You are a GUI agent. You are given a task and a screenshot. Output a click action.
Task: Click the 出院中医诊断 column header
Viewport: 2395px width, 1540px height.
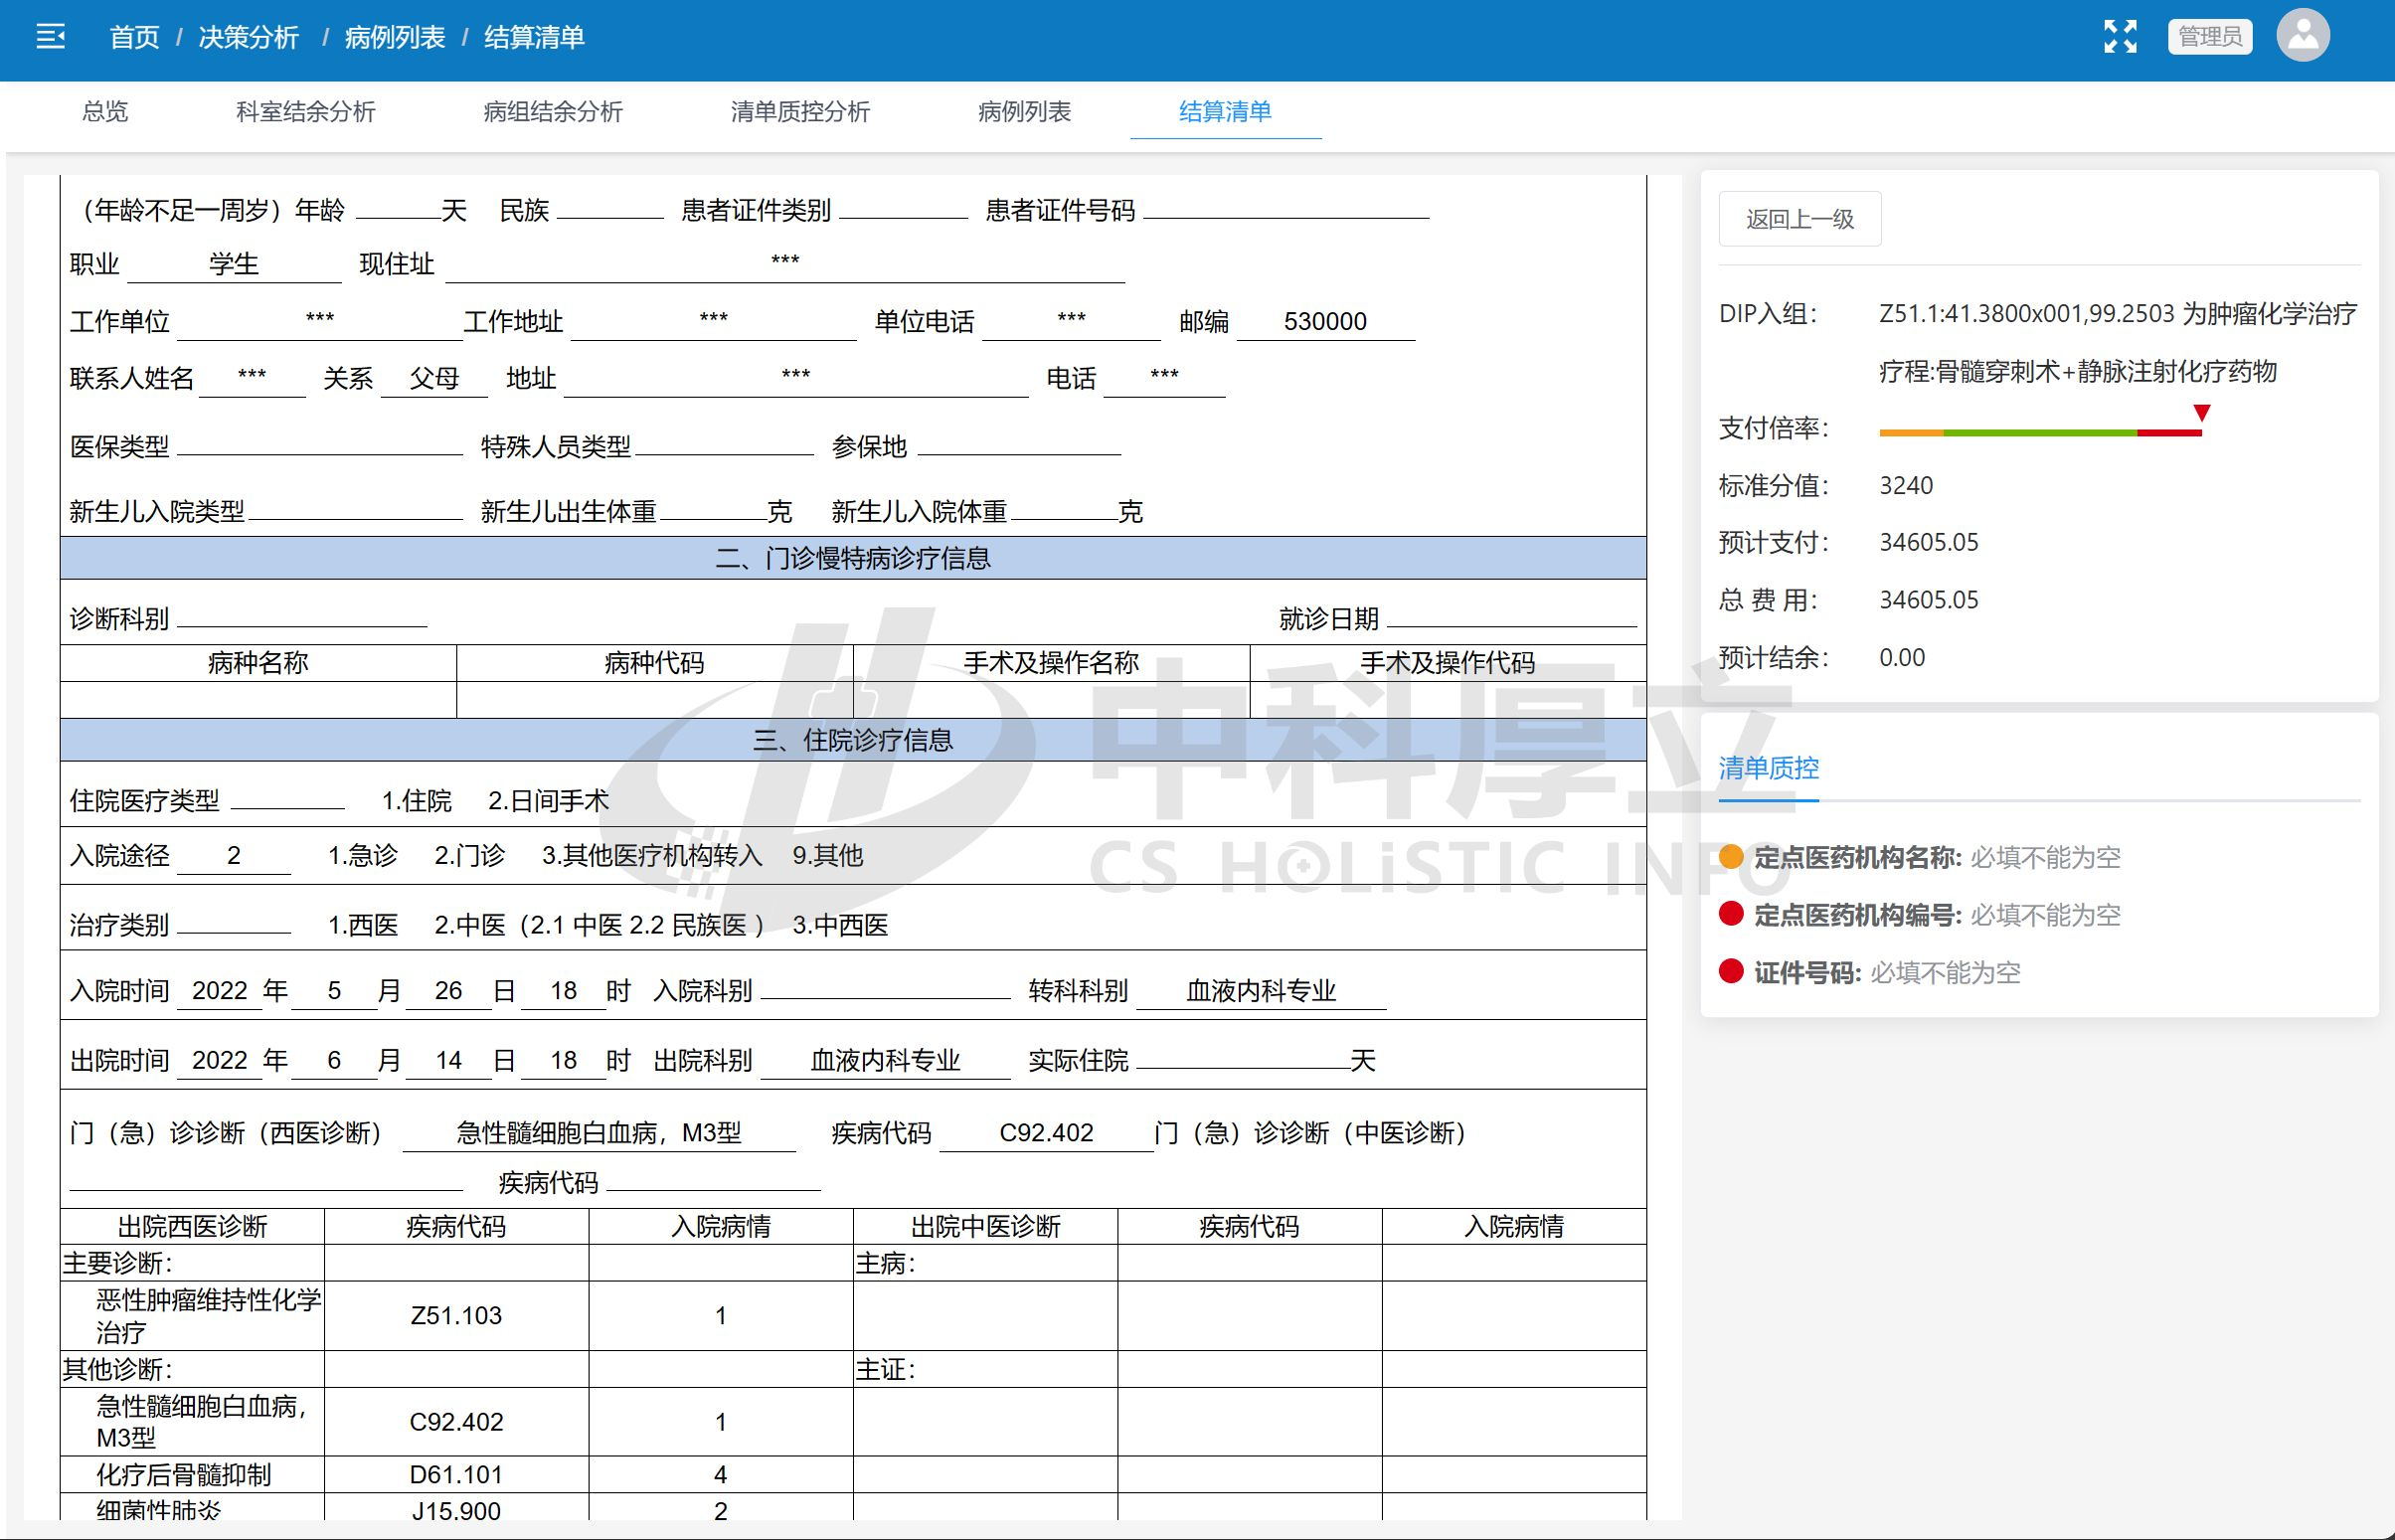(x=985, y=1227)
